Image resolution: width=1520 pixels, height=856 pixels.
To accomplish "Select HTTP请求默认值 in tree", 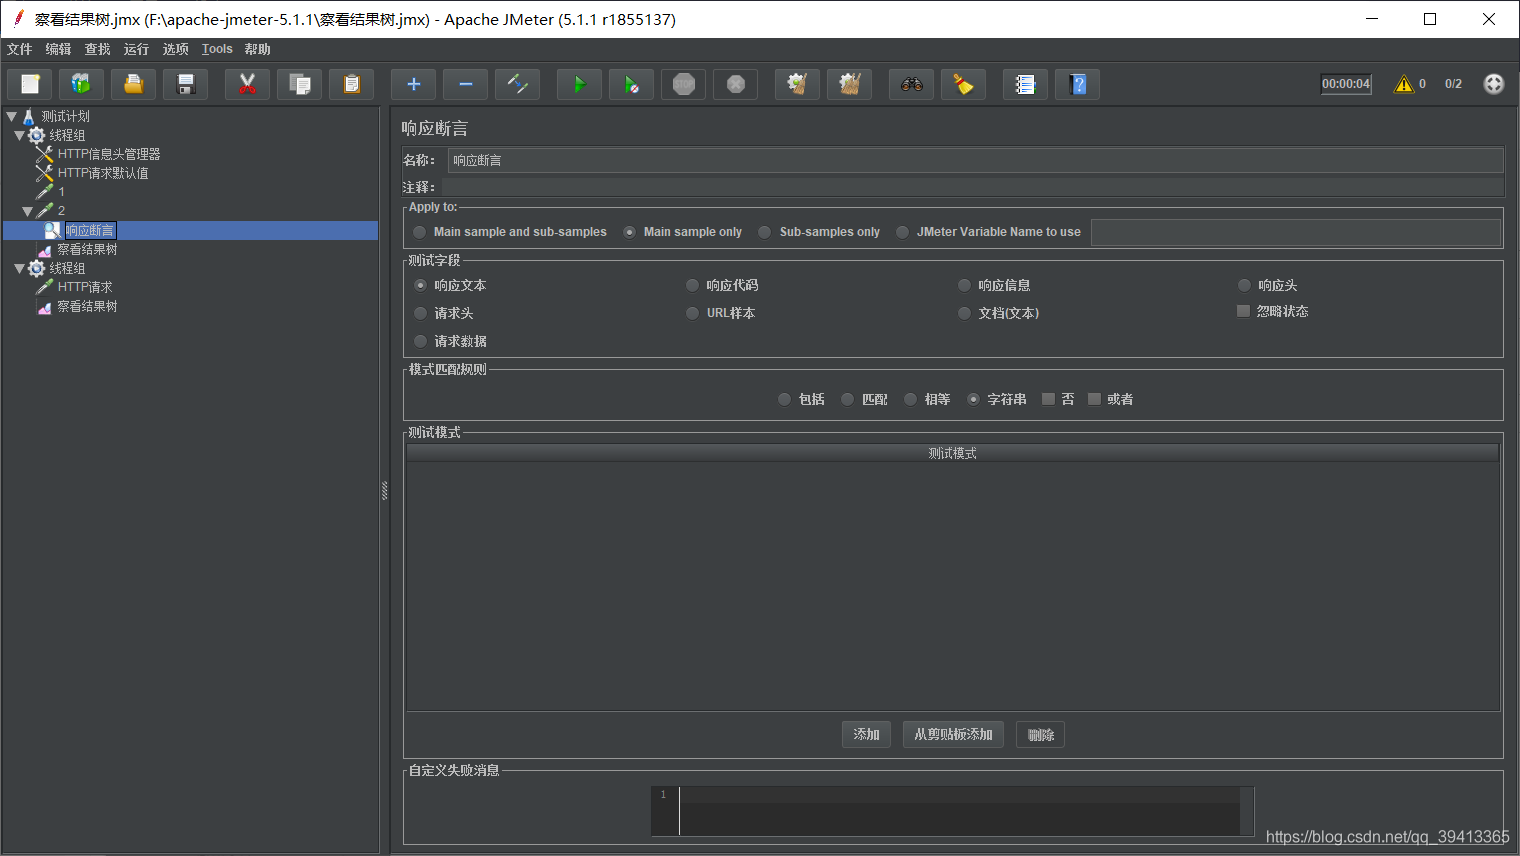I will point(103,173).
